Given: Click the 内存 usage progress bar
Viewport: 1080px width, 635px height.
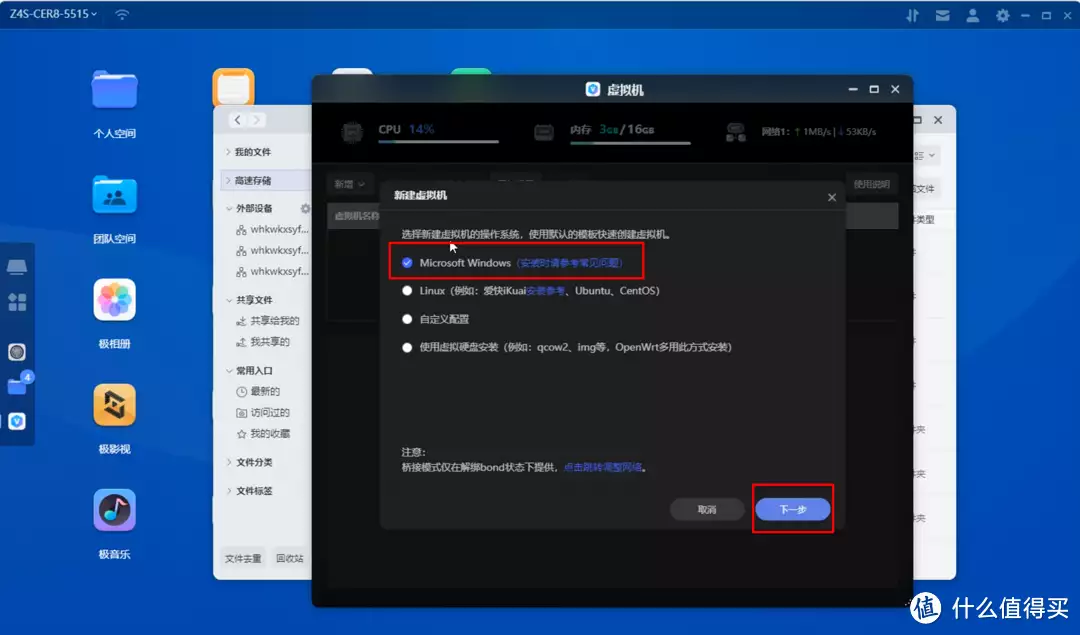Looking at the screenshot, I should (630, 143).
